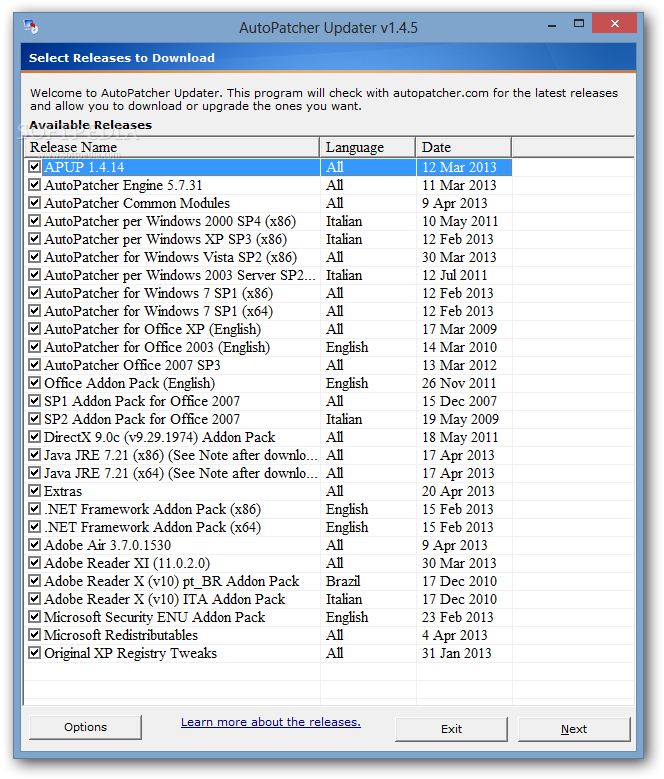
Task: Uncheck Java JRE 7.21 (x86) checkbox
Action: (34, 455)
